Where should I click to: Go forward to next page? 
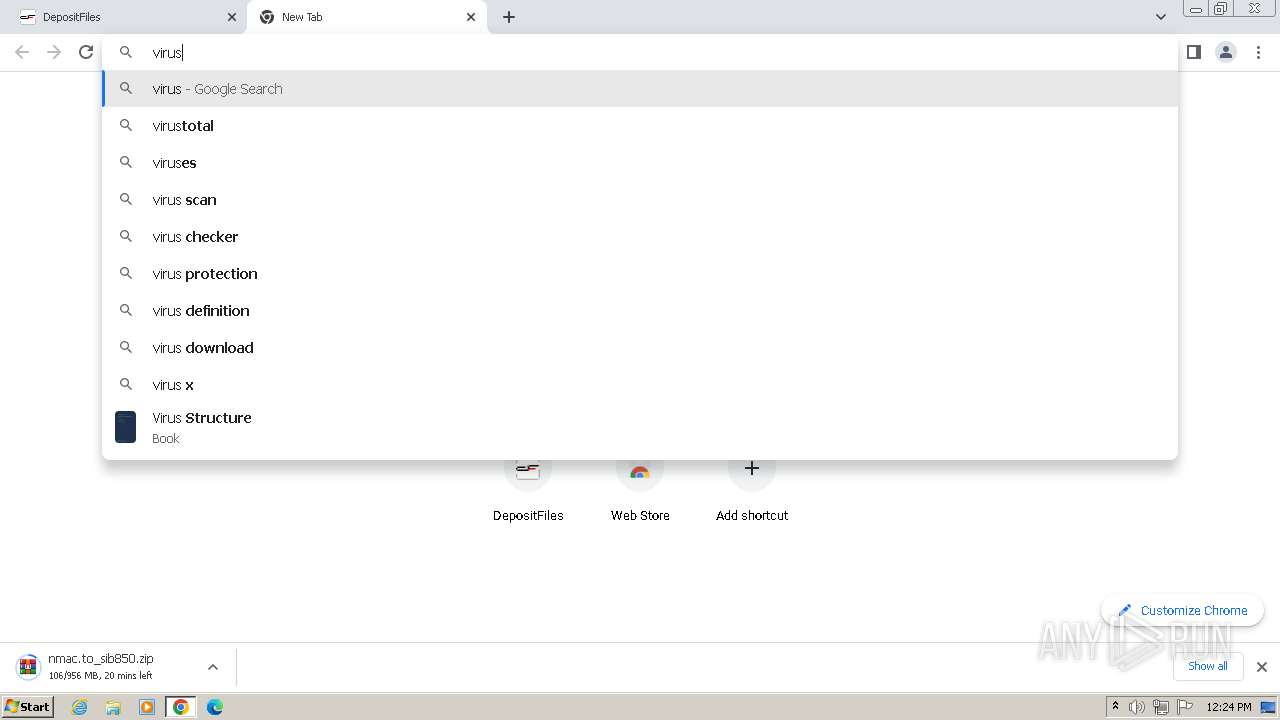click(x=54, y=52)
